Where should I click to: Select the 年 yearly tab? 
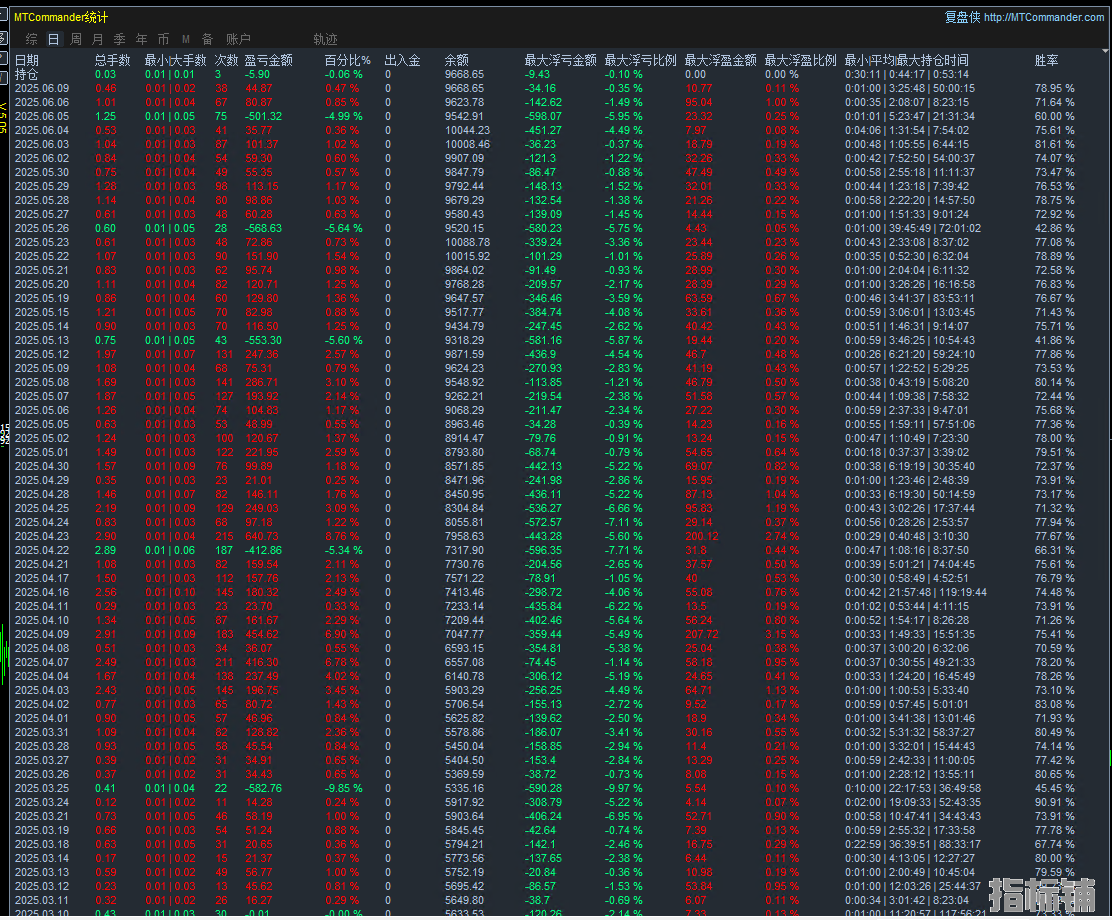pos(142,39)
